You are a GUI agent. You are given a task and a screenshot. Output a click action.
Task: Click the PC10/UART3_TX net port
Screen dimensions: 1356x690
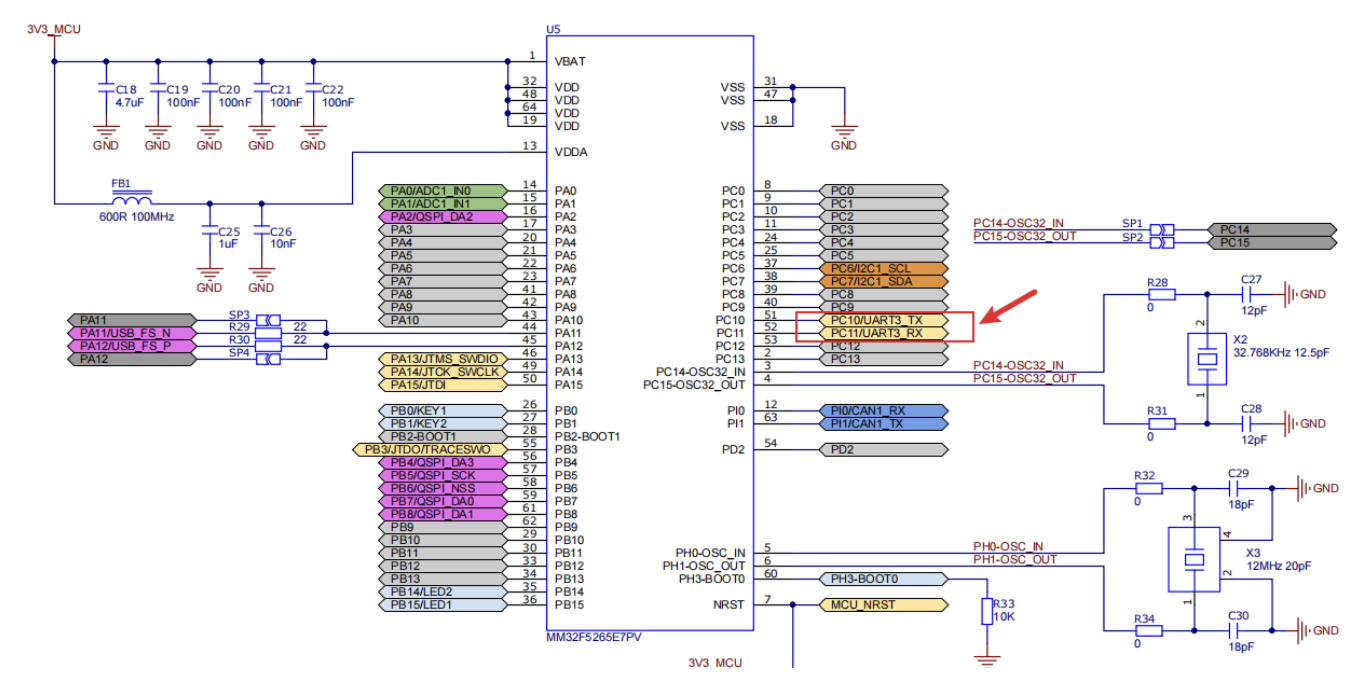coord(884,320)
